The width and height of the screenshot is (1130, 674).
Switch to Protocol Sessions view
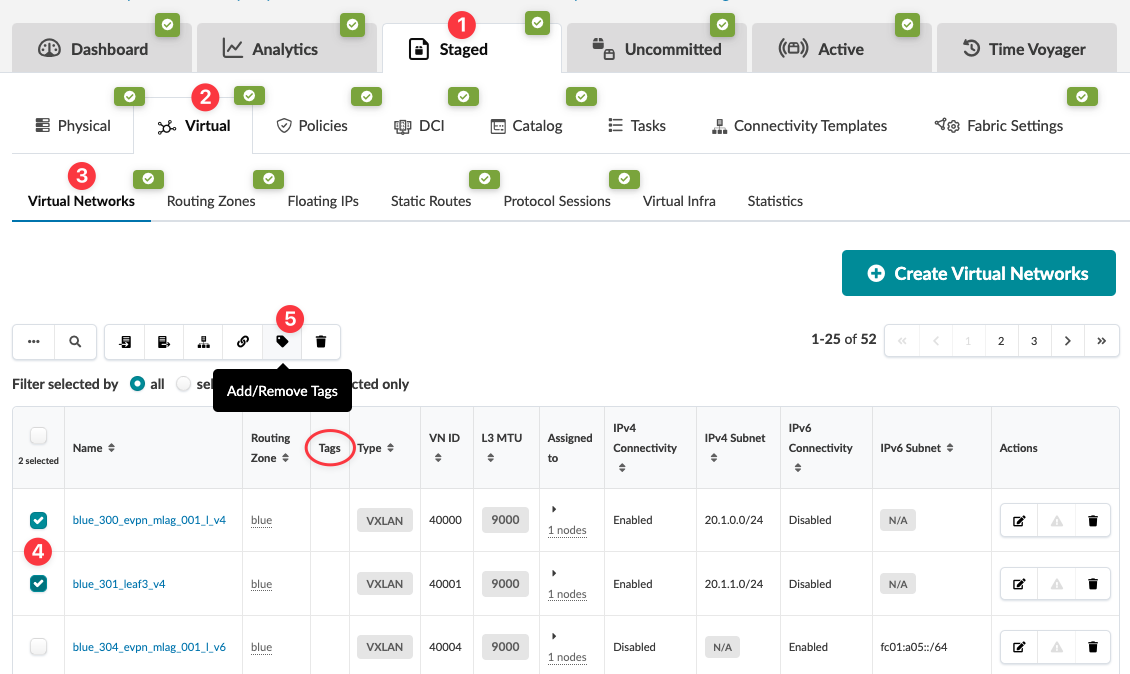[x=557, y=201]
